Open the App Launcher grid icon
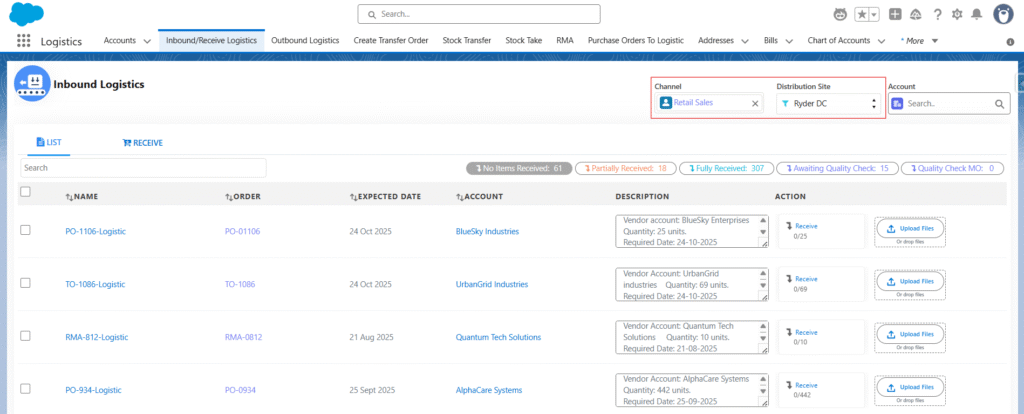1024x414 pixels. coord(23,41)
